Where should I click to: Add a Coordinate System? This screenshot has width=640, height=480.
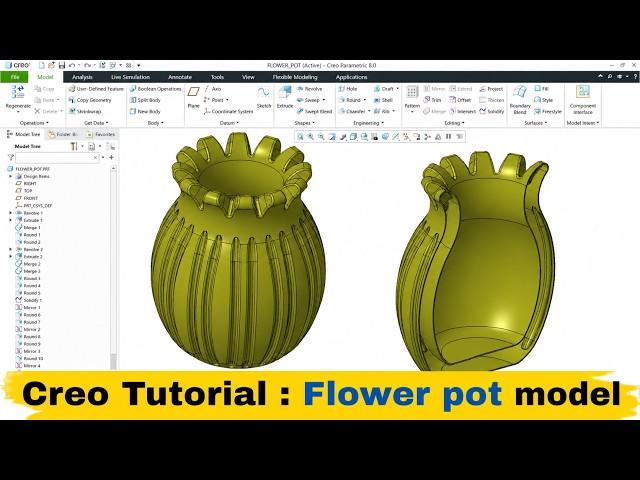tap(227, 111)
